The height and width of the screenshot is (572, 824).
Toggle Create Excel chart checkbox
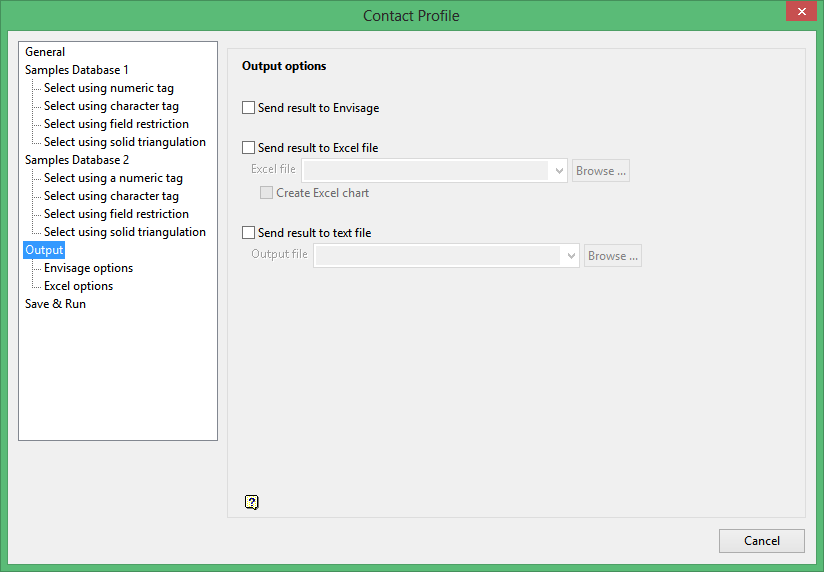(266, 193)
